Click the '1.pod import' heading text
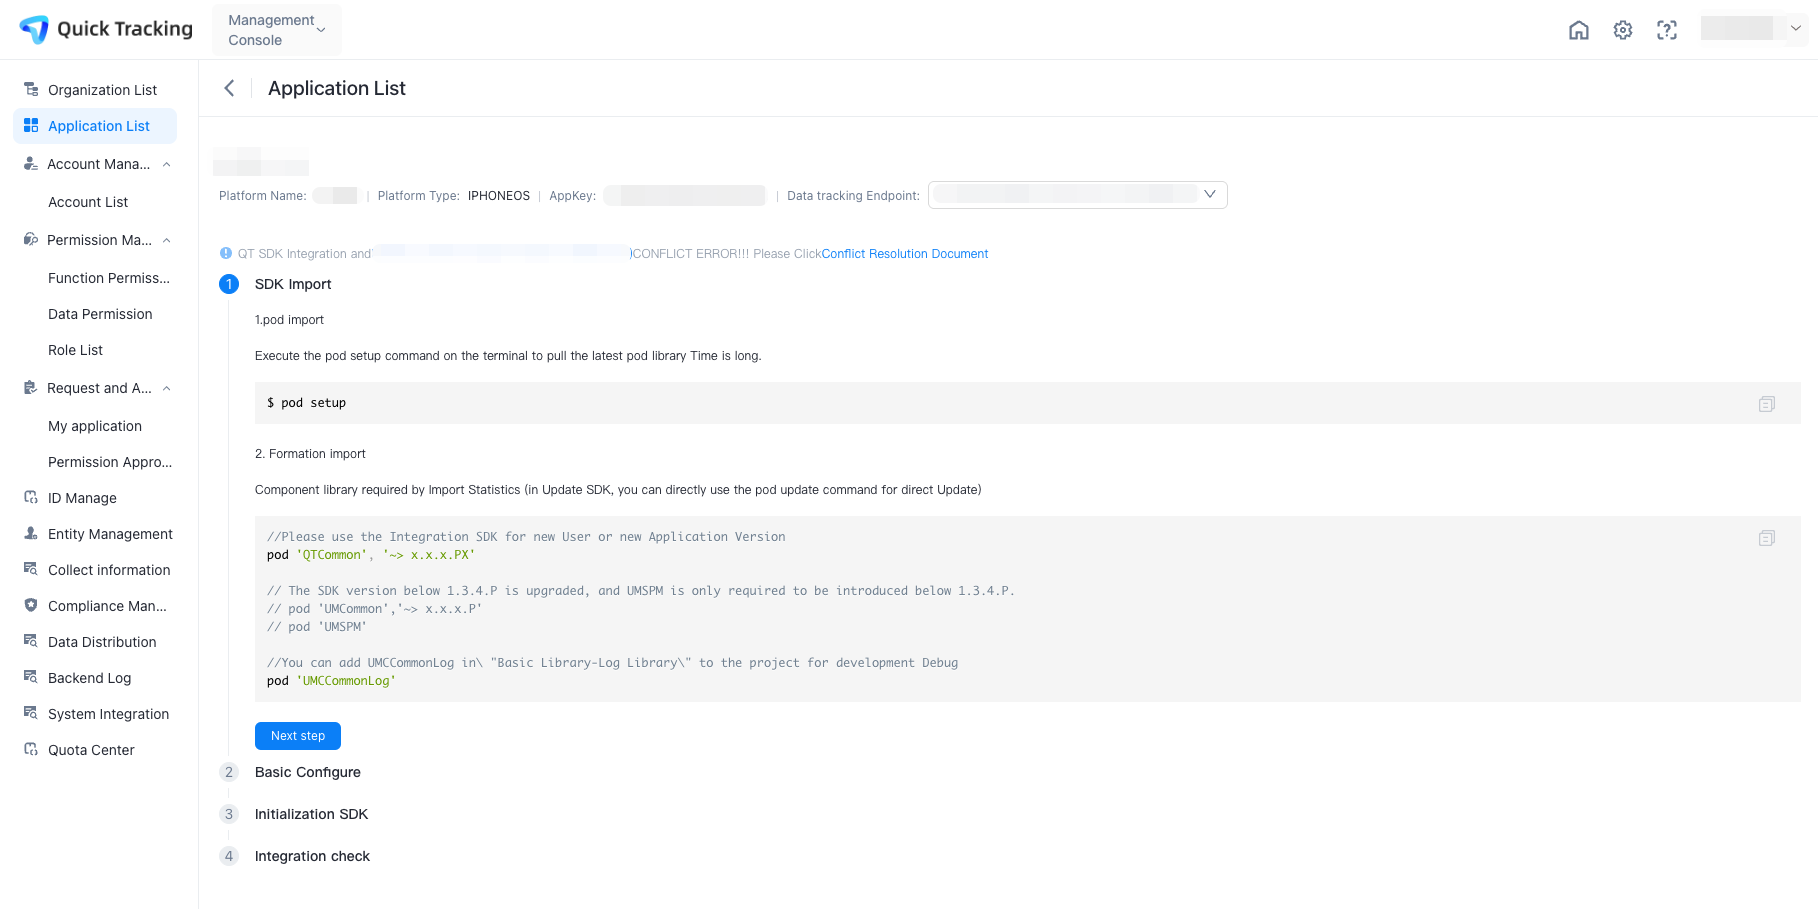The height and width of the screenshot is (909, 1818). click(290, 320)
